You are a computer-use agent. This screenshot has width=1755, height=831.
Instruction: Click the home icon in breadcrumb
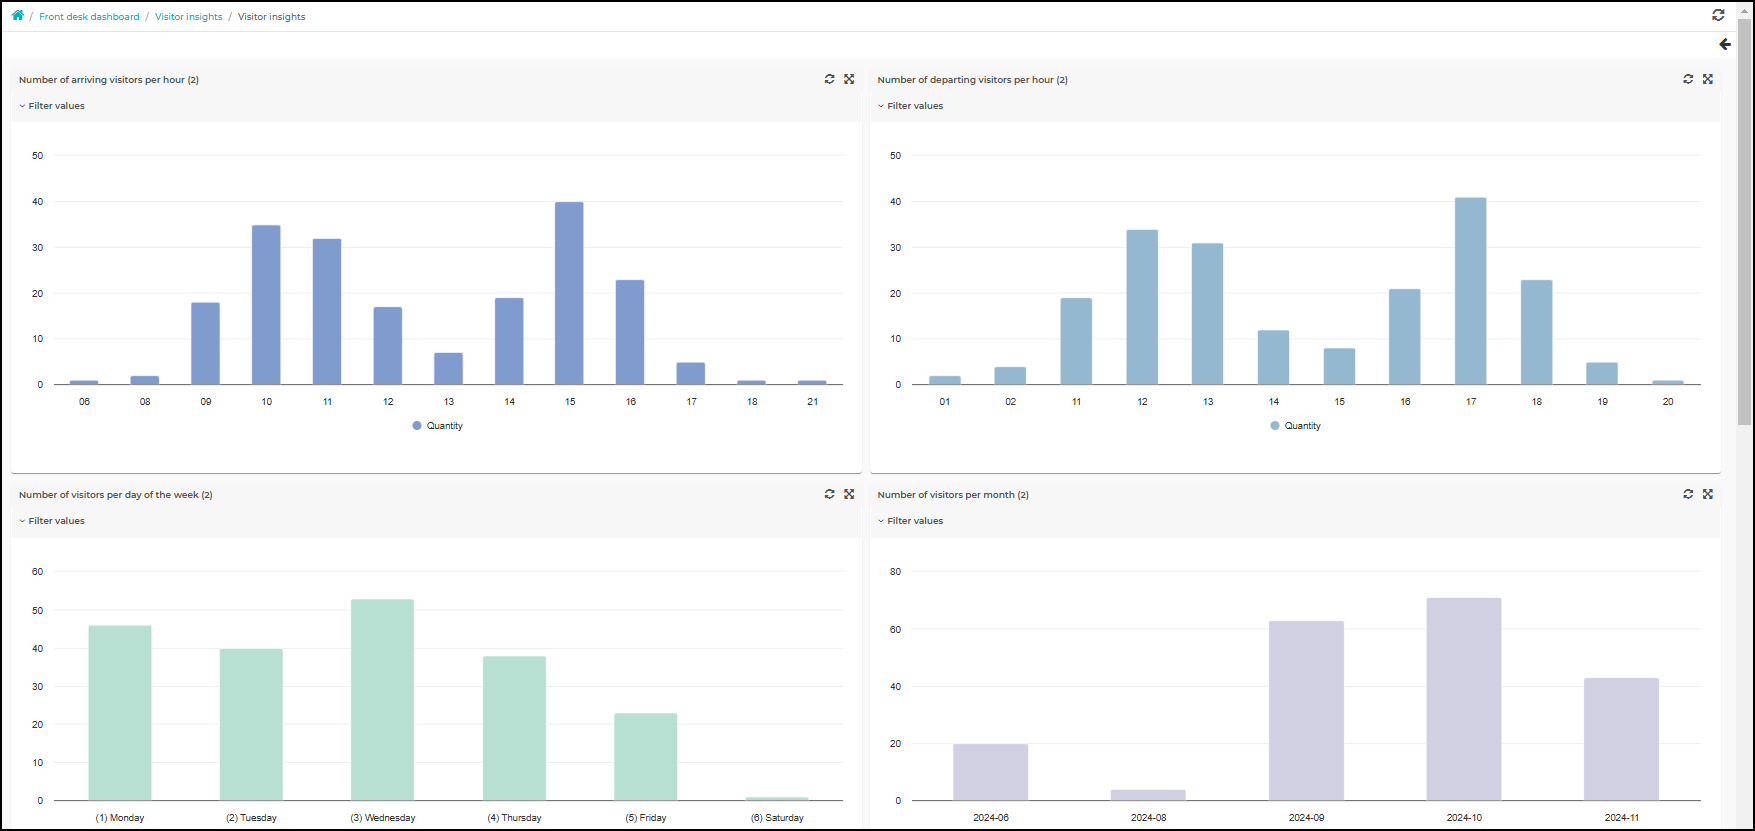18,15
